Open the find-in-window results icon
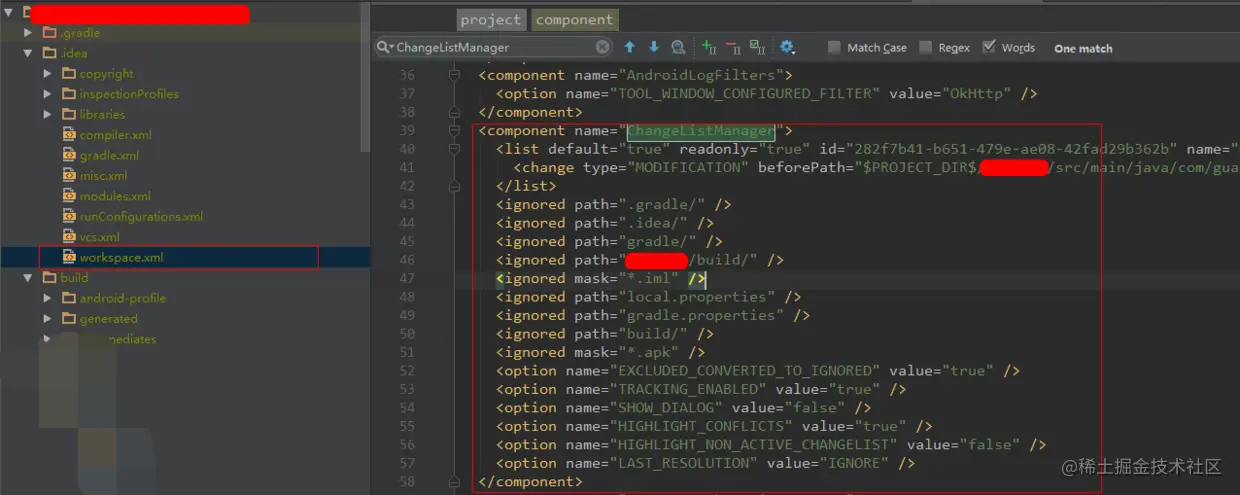 (x=679, y=47)
